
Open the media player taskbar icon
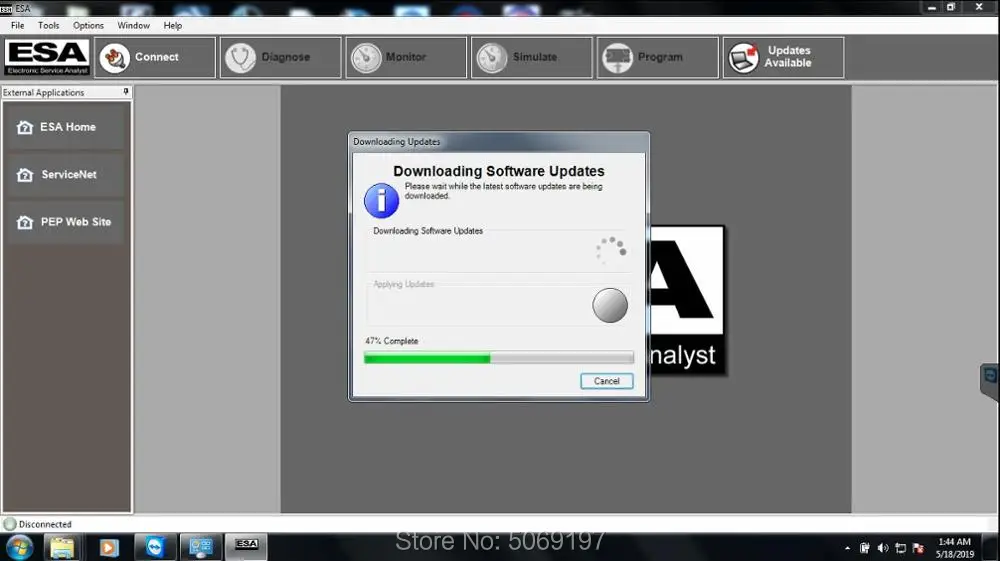pos(108,548)
